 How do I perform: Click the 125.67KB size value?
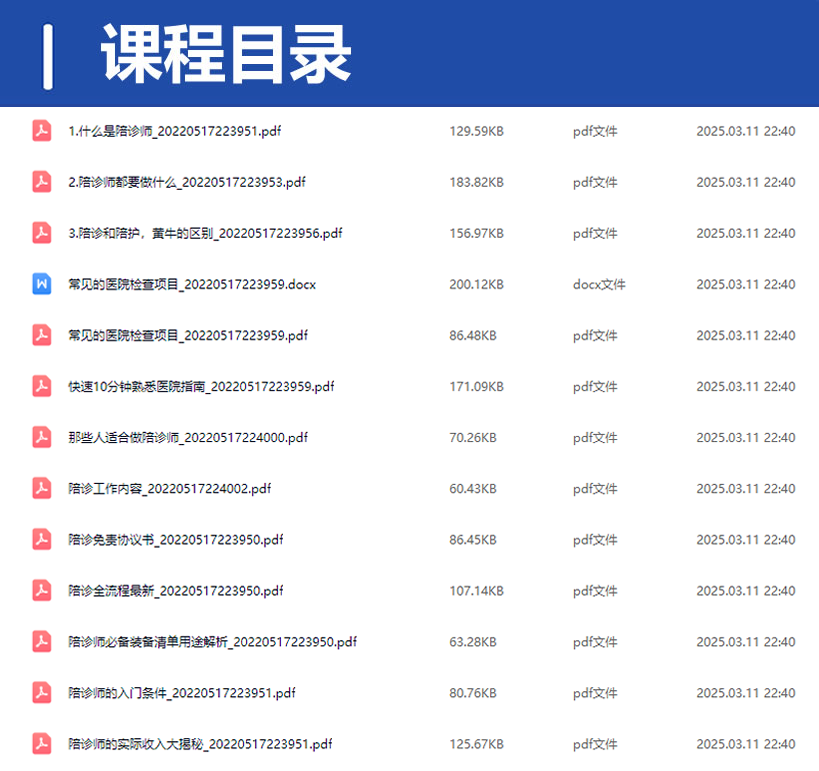coord(476,744)
